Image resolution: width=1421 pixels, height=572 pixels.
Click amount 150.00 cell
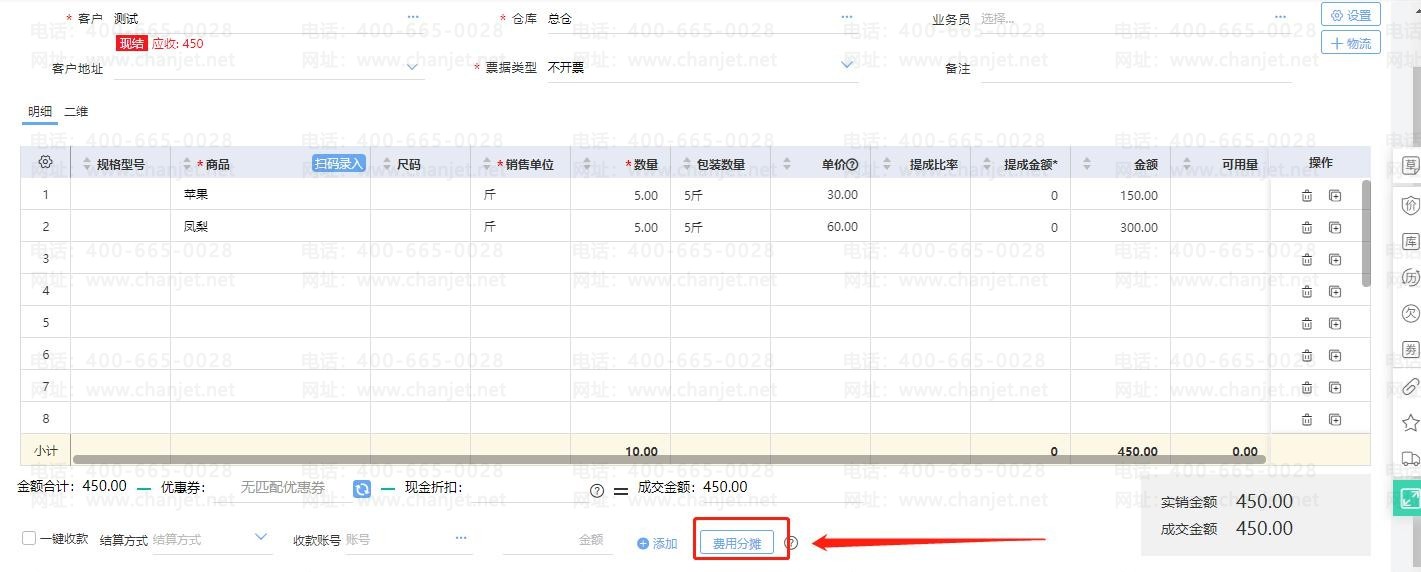pyautogui.click(x=1120, y=195)
